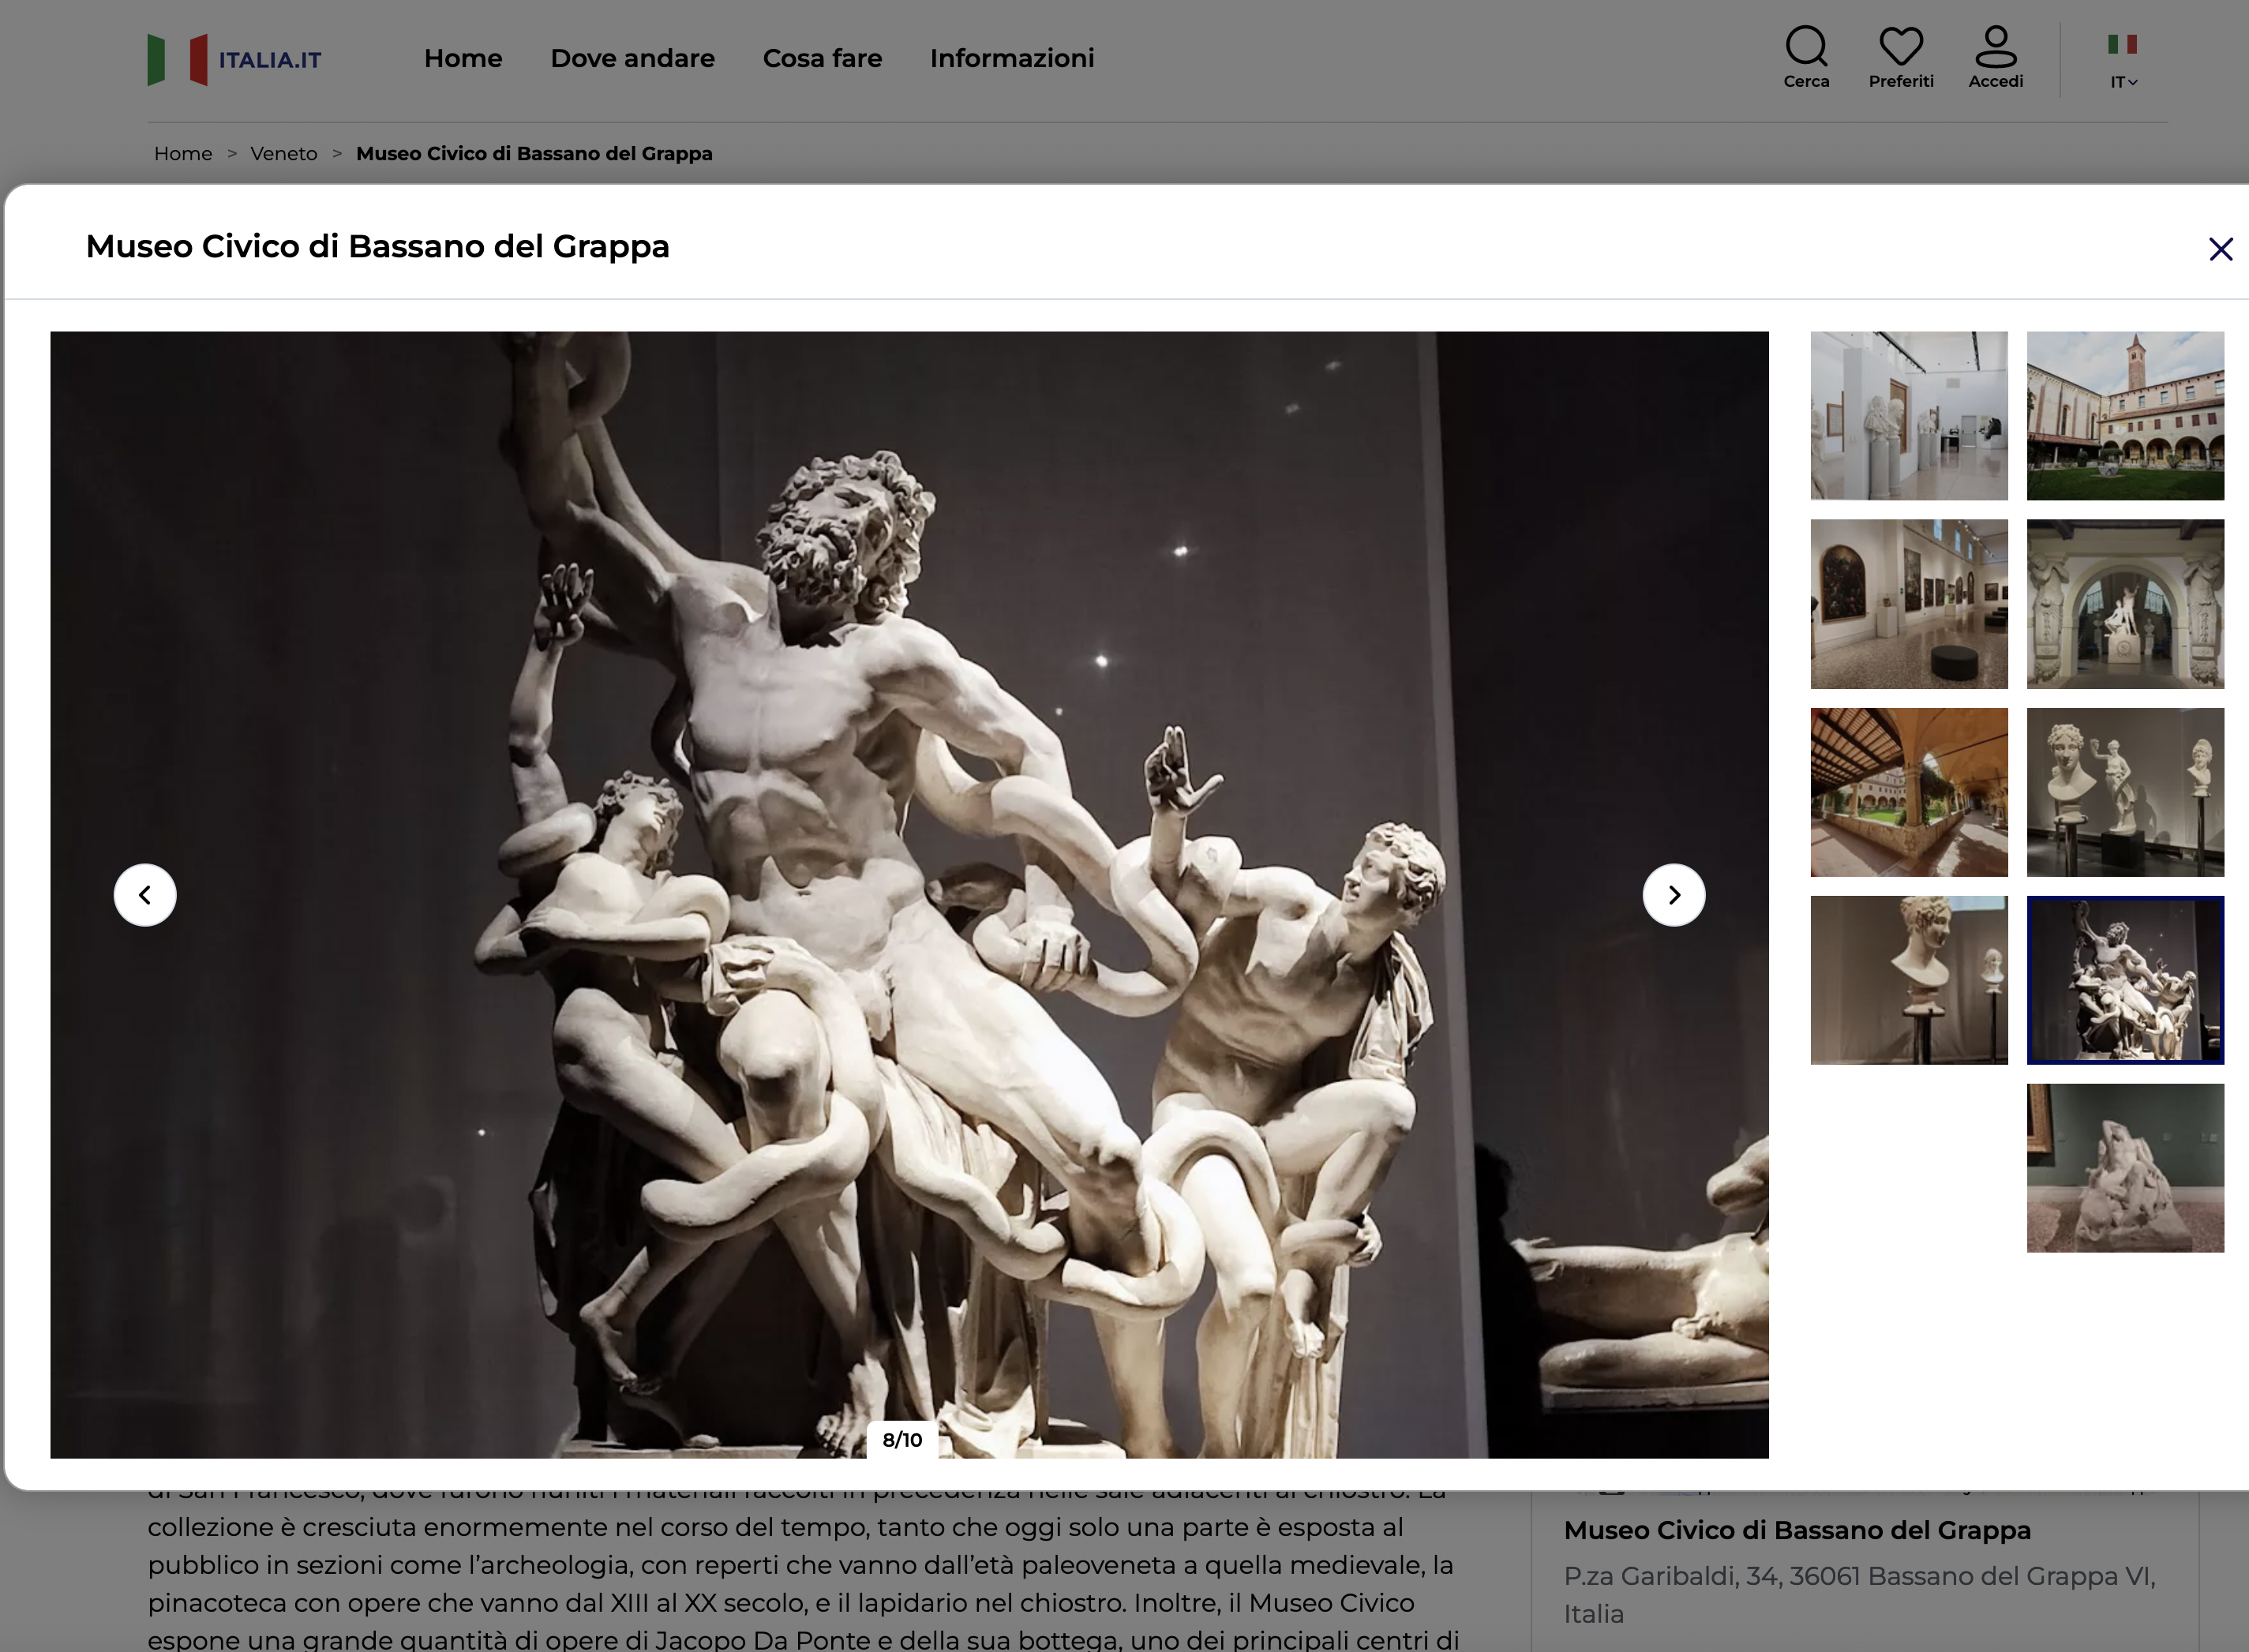The width and height of the screenshot is (2249, 1652).
Task: Click the 8/10 photo counter
Action: (x=902, y=1440)
